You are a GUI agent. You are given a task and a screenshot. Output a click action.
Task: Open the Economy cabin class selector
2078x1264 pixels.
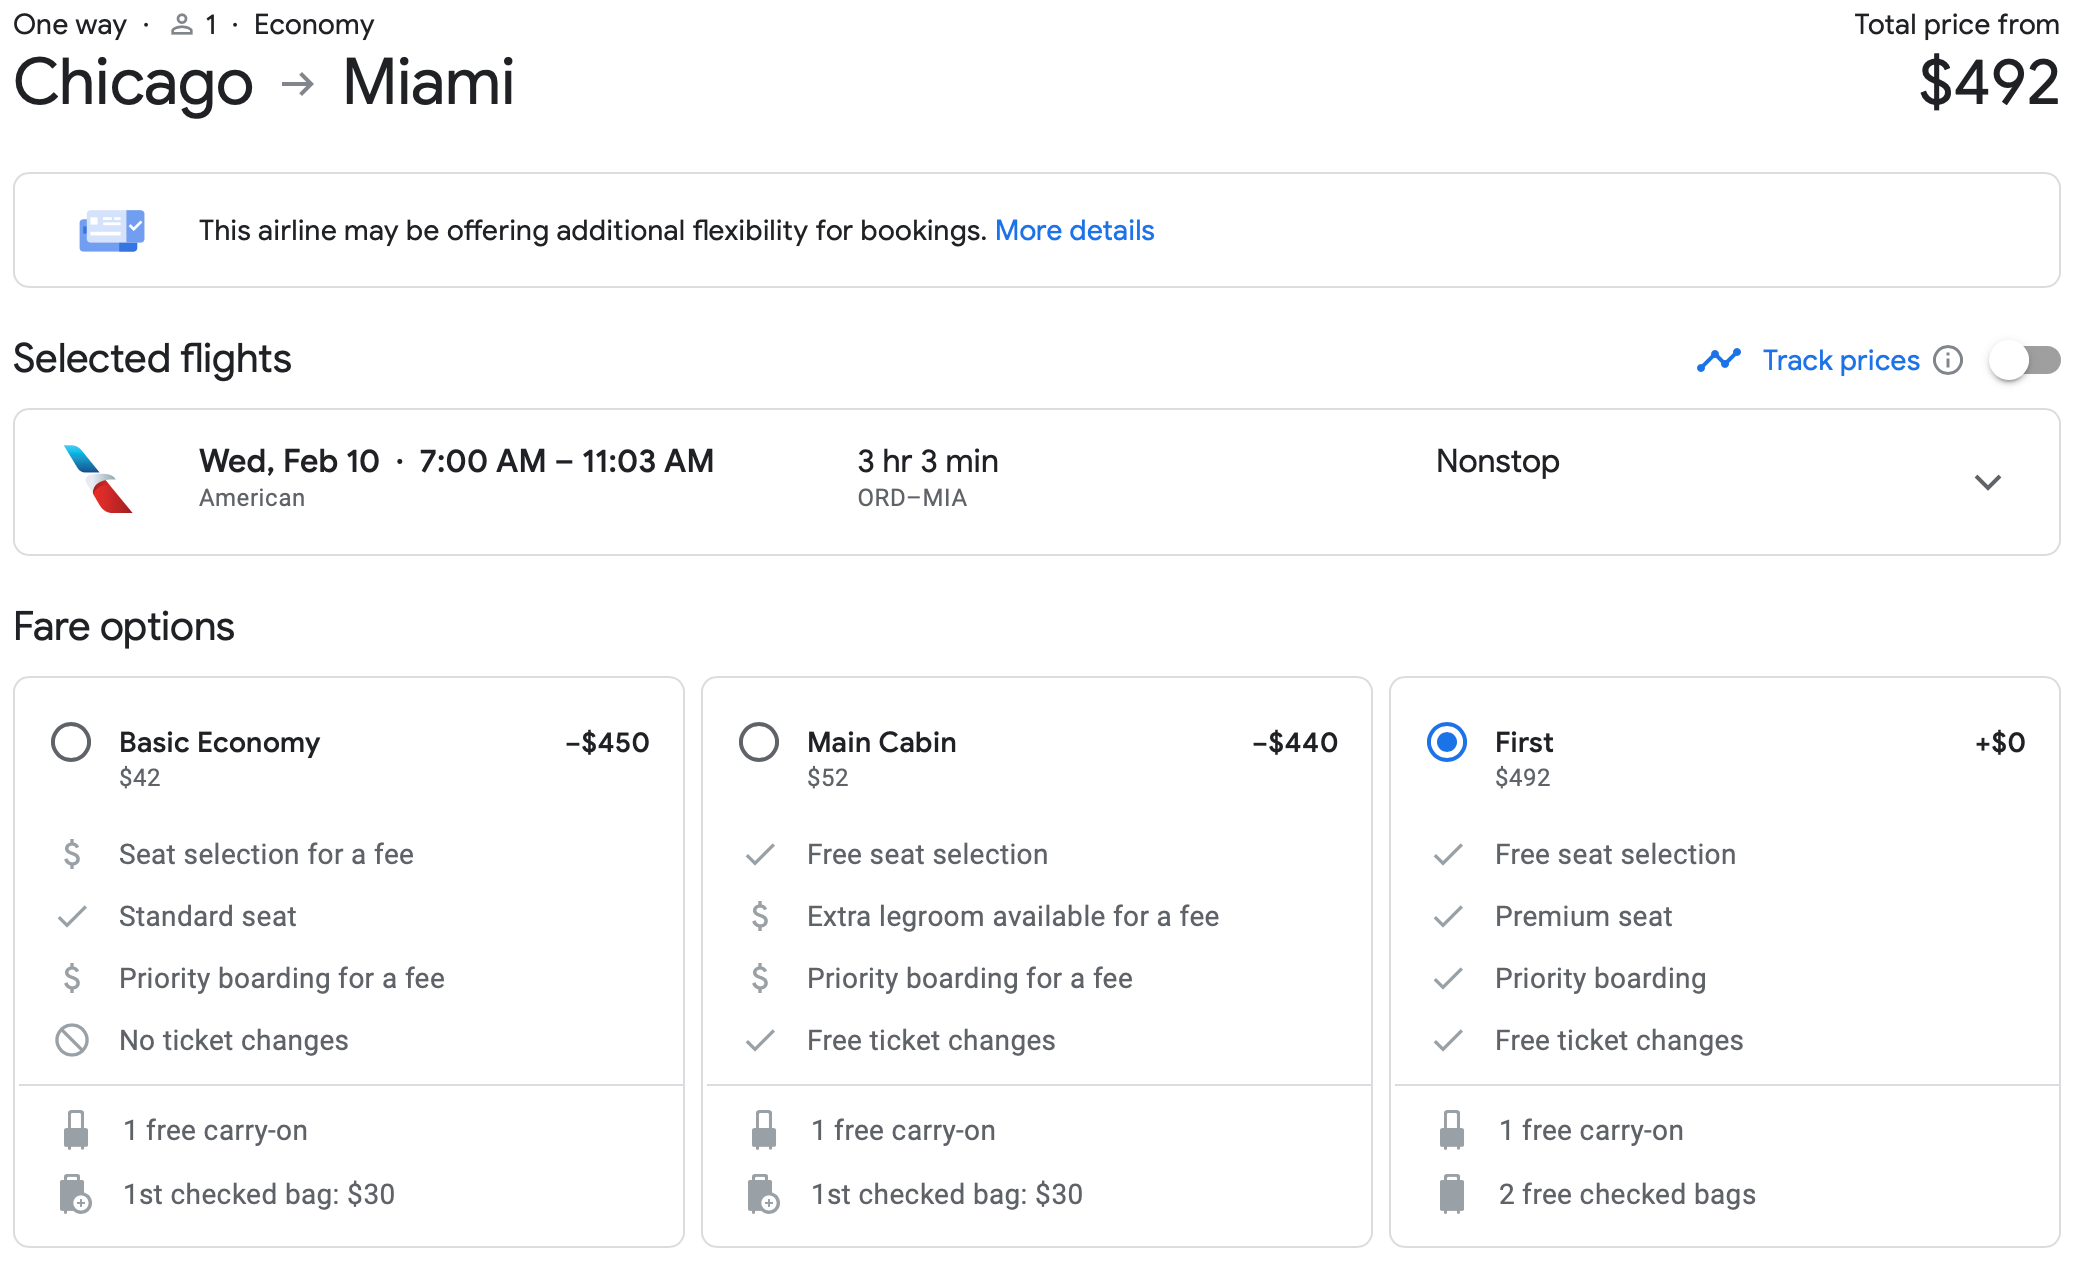point(313,23)
